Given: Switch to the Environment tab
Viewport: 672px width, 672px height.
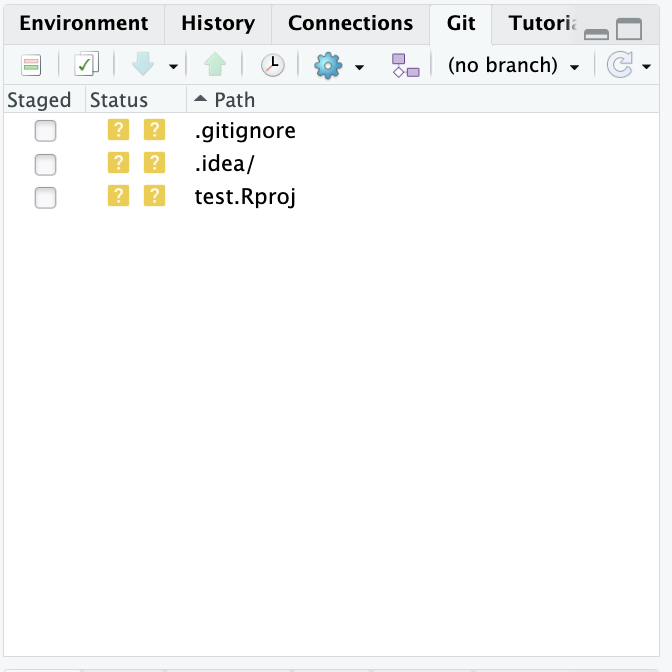Looking at the screenshot, I should click(x=84, y=23).
